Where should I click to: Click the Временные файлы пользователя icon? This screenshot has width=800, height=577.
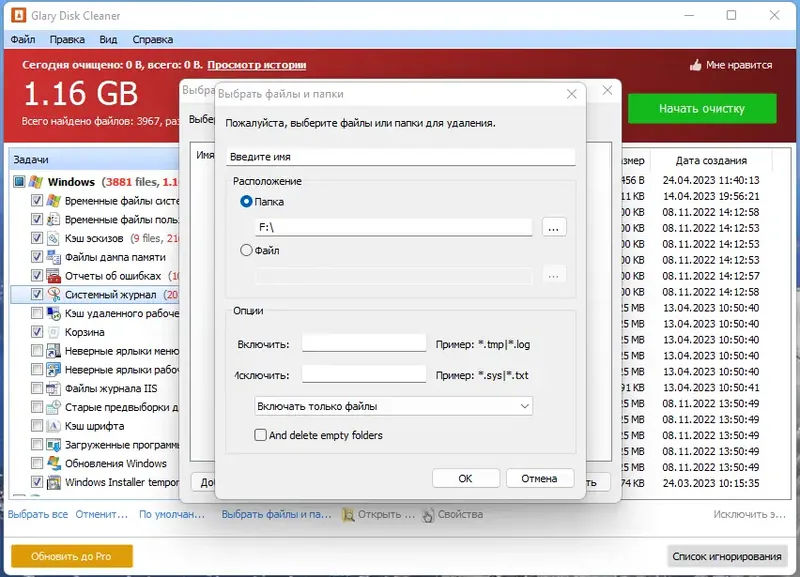54,219
